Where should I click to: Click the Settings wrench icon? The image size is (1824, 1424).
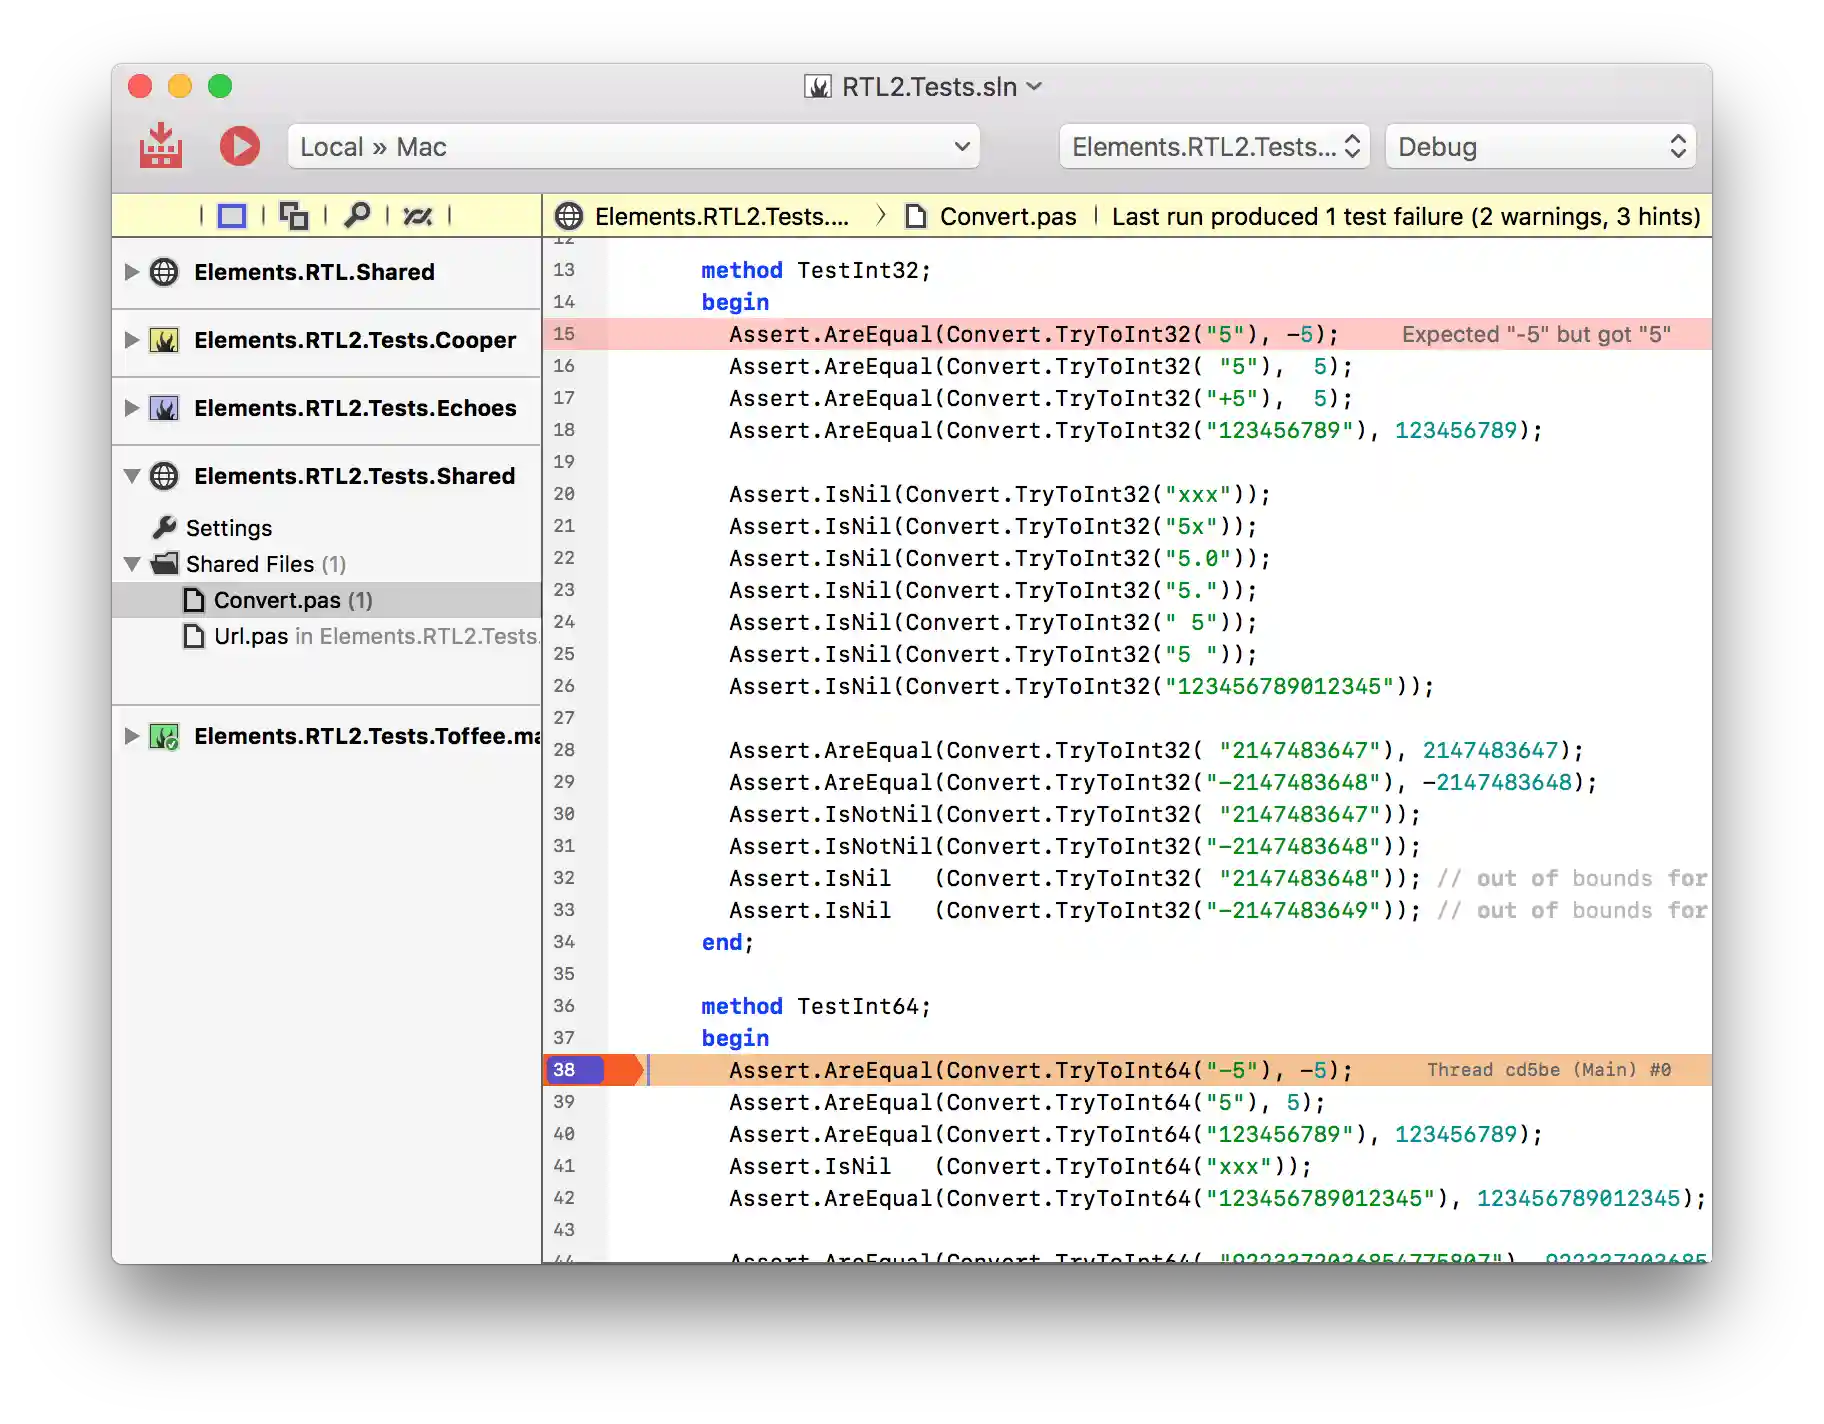165,527
